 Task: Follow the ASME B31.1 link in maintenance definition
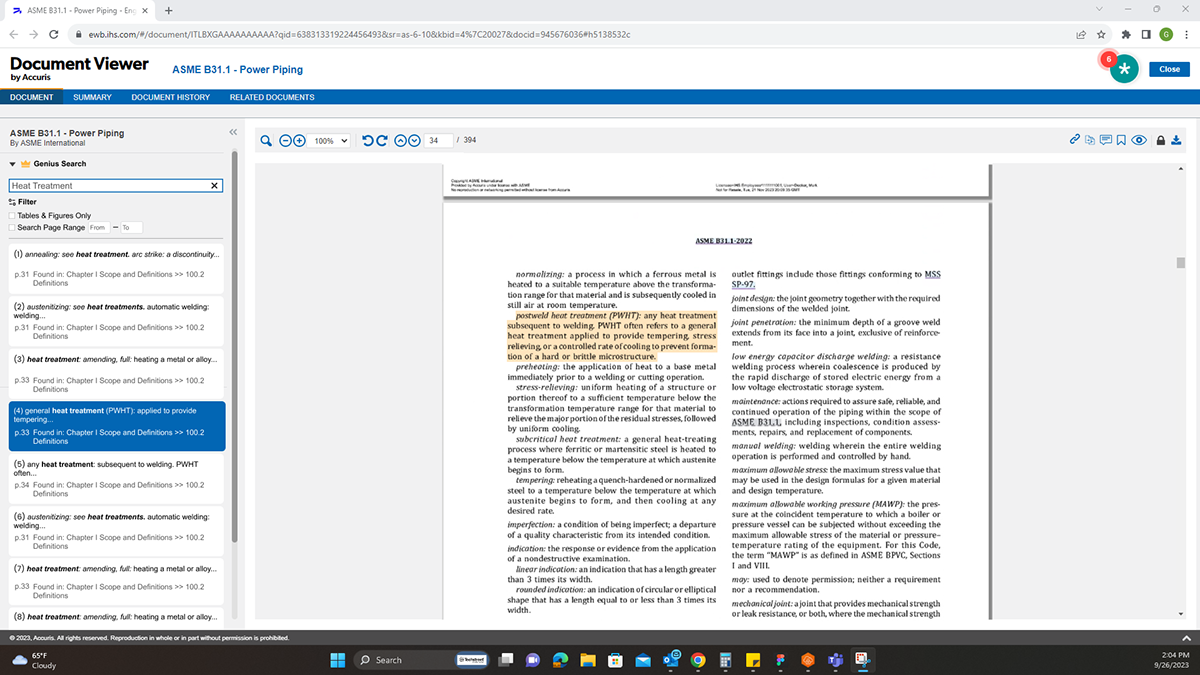(x=755, y=422)
